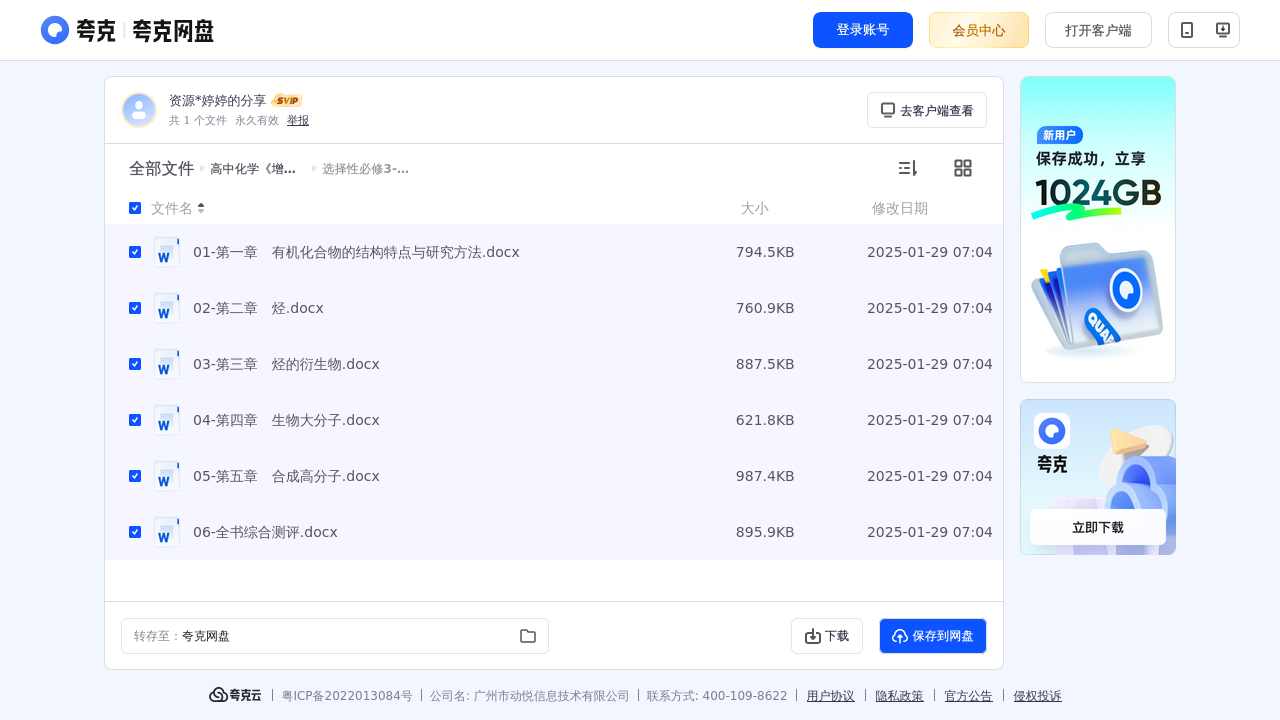Uncheck 05-第五章 合成高分子 checkbox
1280x720 pixels.
(135, 476)
